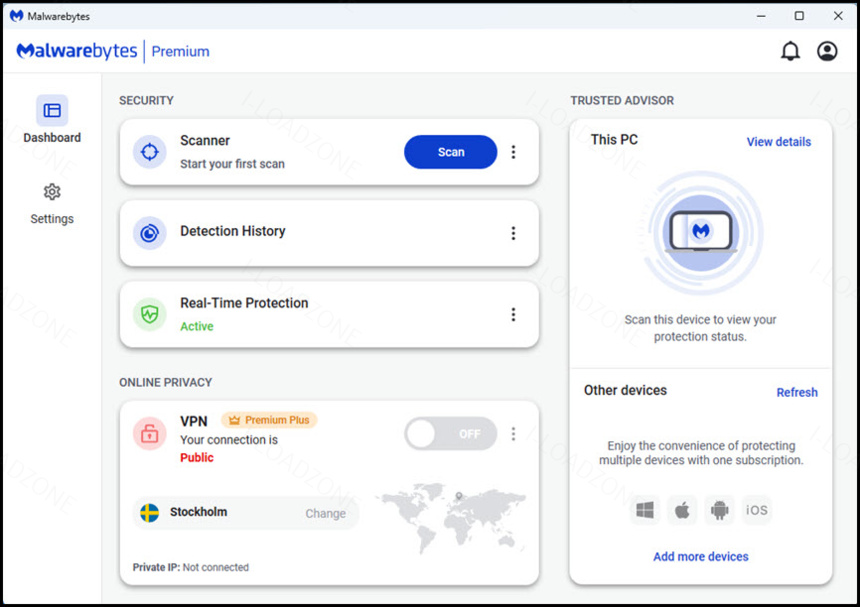Image resolution: width=860 pixels, height=607 pixels.
Task: Open Real-Time Protection more options menu
Action: (513, 314)
